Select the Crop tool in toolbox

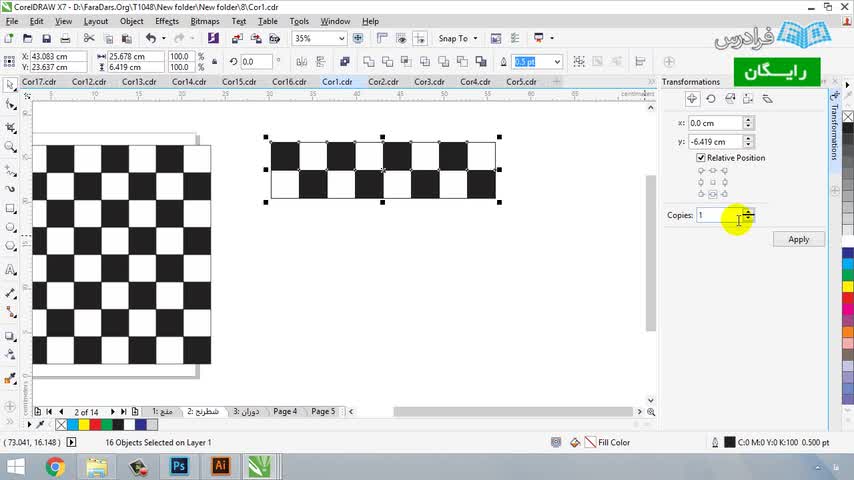(x=10, y=128)
